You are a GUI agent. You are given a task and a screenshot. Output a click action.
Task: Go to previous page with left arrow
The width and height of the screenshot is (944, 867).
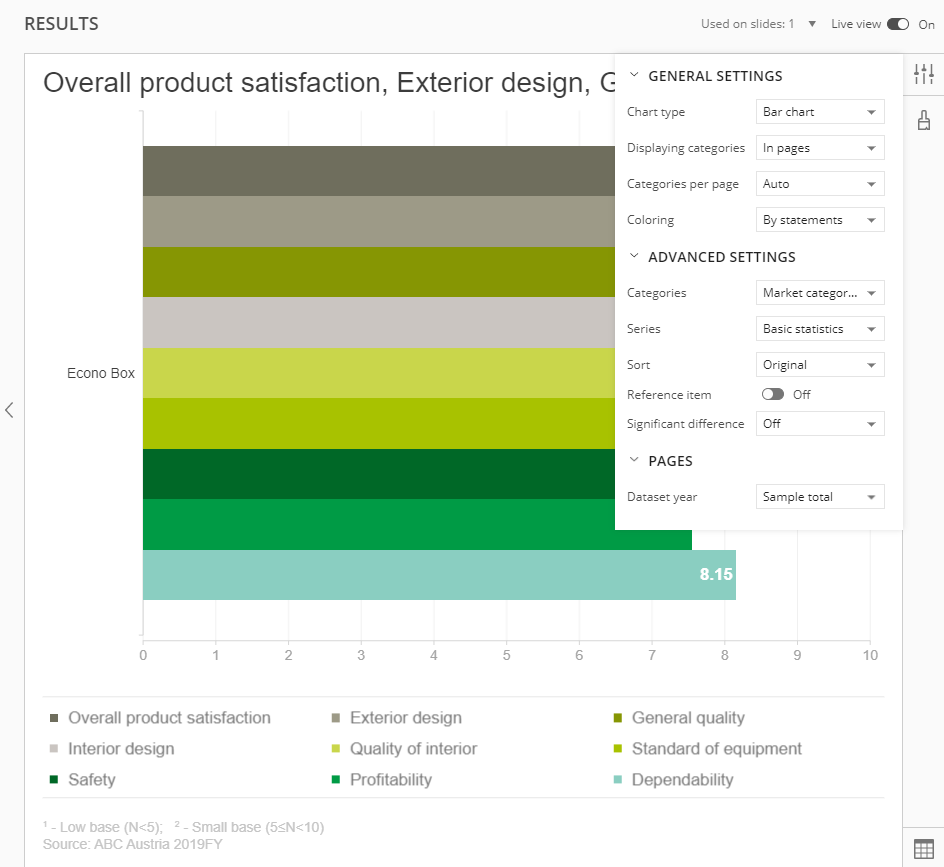pos(9,410)
